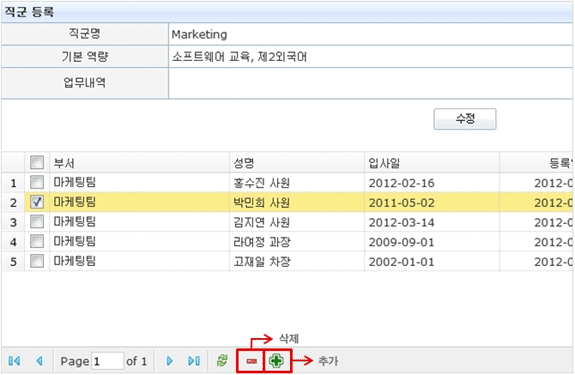Click the red minus delete icon

pyautogui.click(x=251, y=361)
